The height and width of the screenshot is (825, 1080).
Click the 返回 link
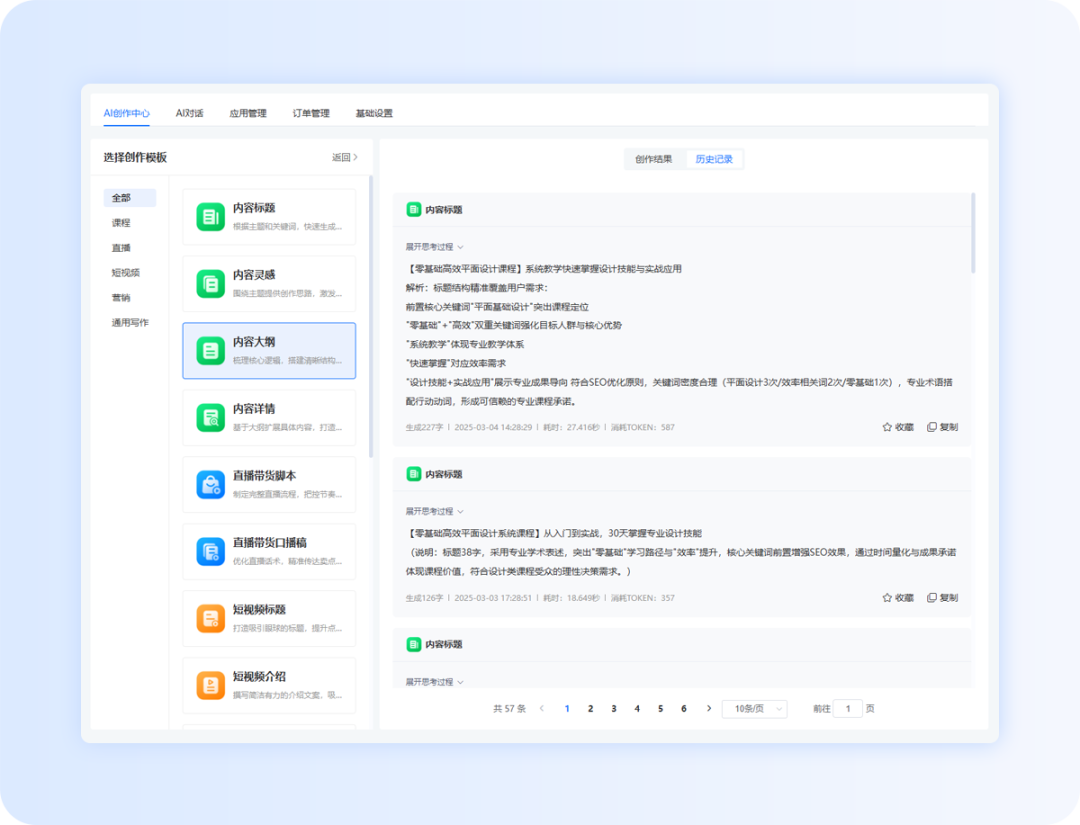click(344, 157)
